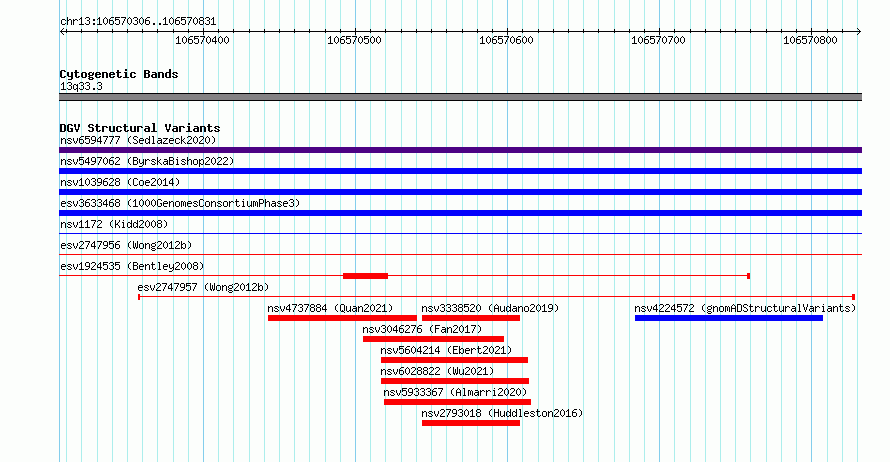The width and height of the screenshot is (890, 462).
Task: Open nsv3338520 (Audano2019) label
Action: point(490,308)
